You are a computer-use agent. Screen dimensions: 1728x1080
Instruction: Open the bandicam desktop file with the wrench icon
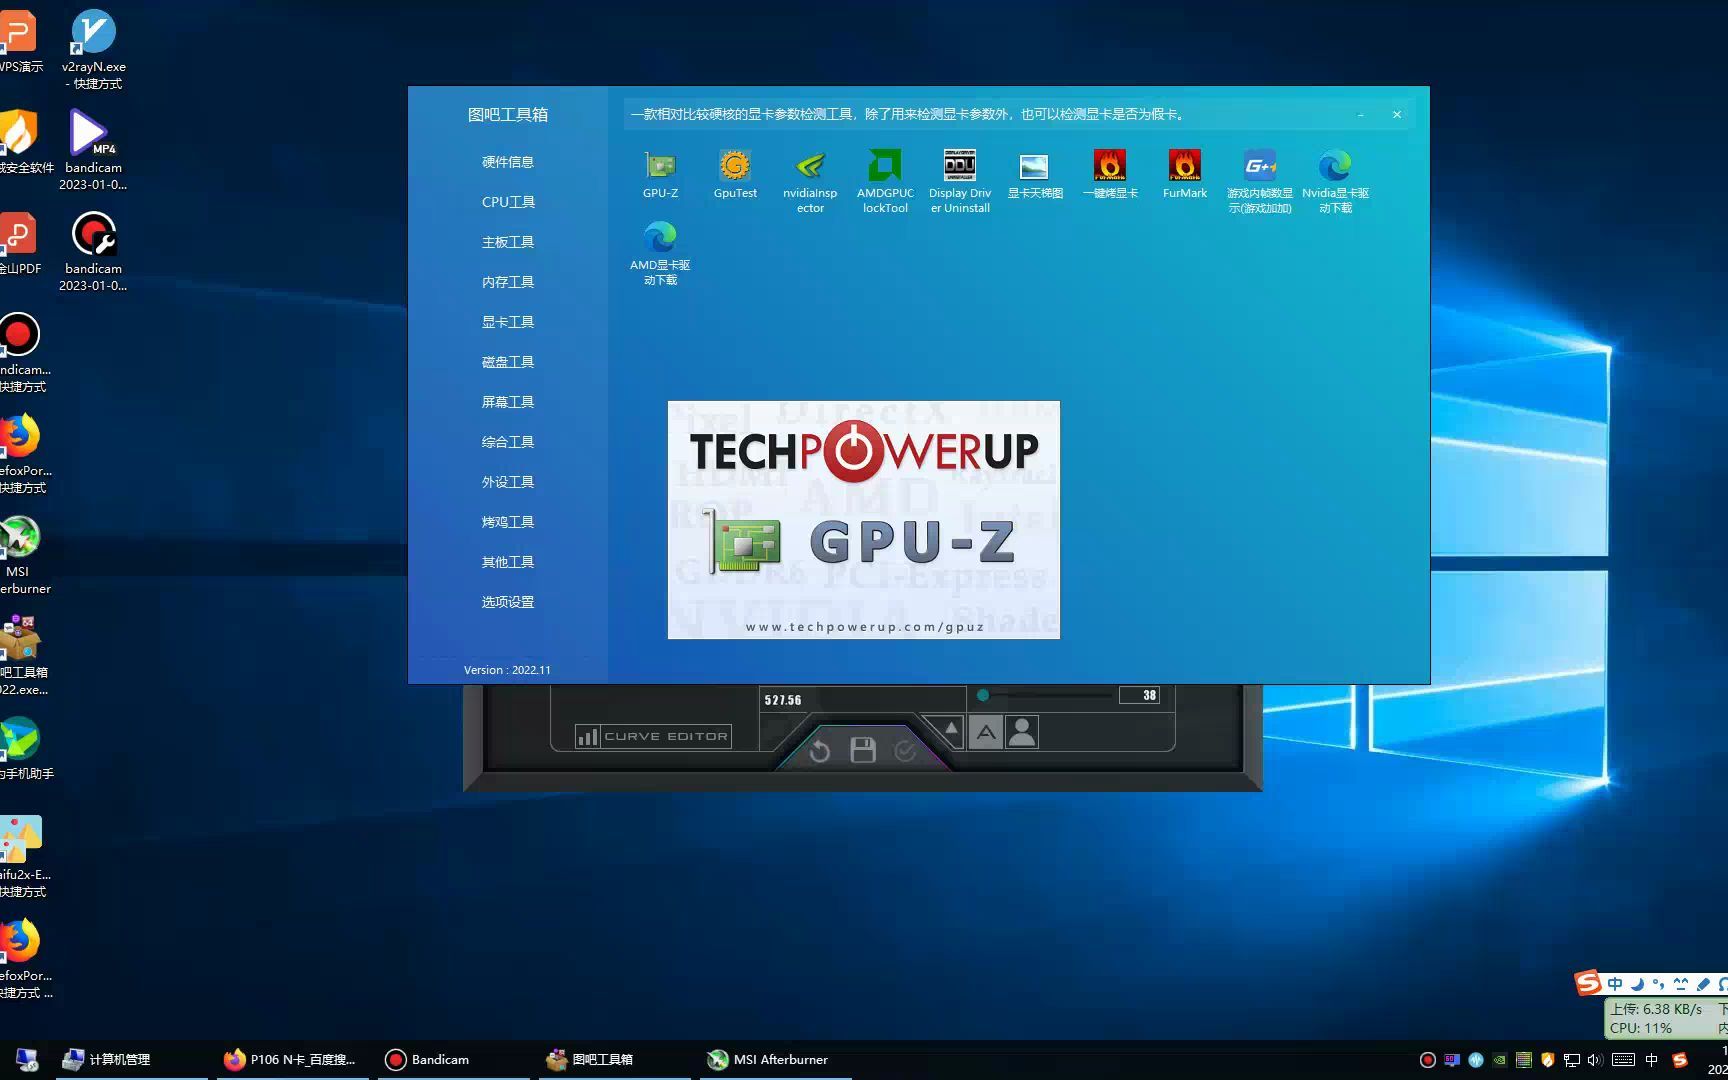pos(94,252)
